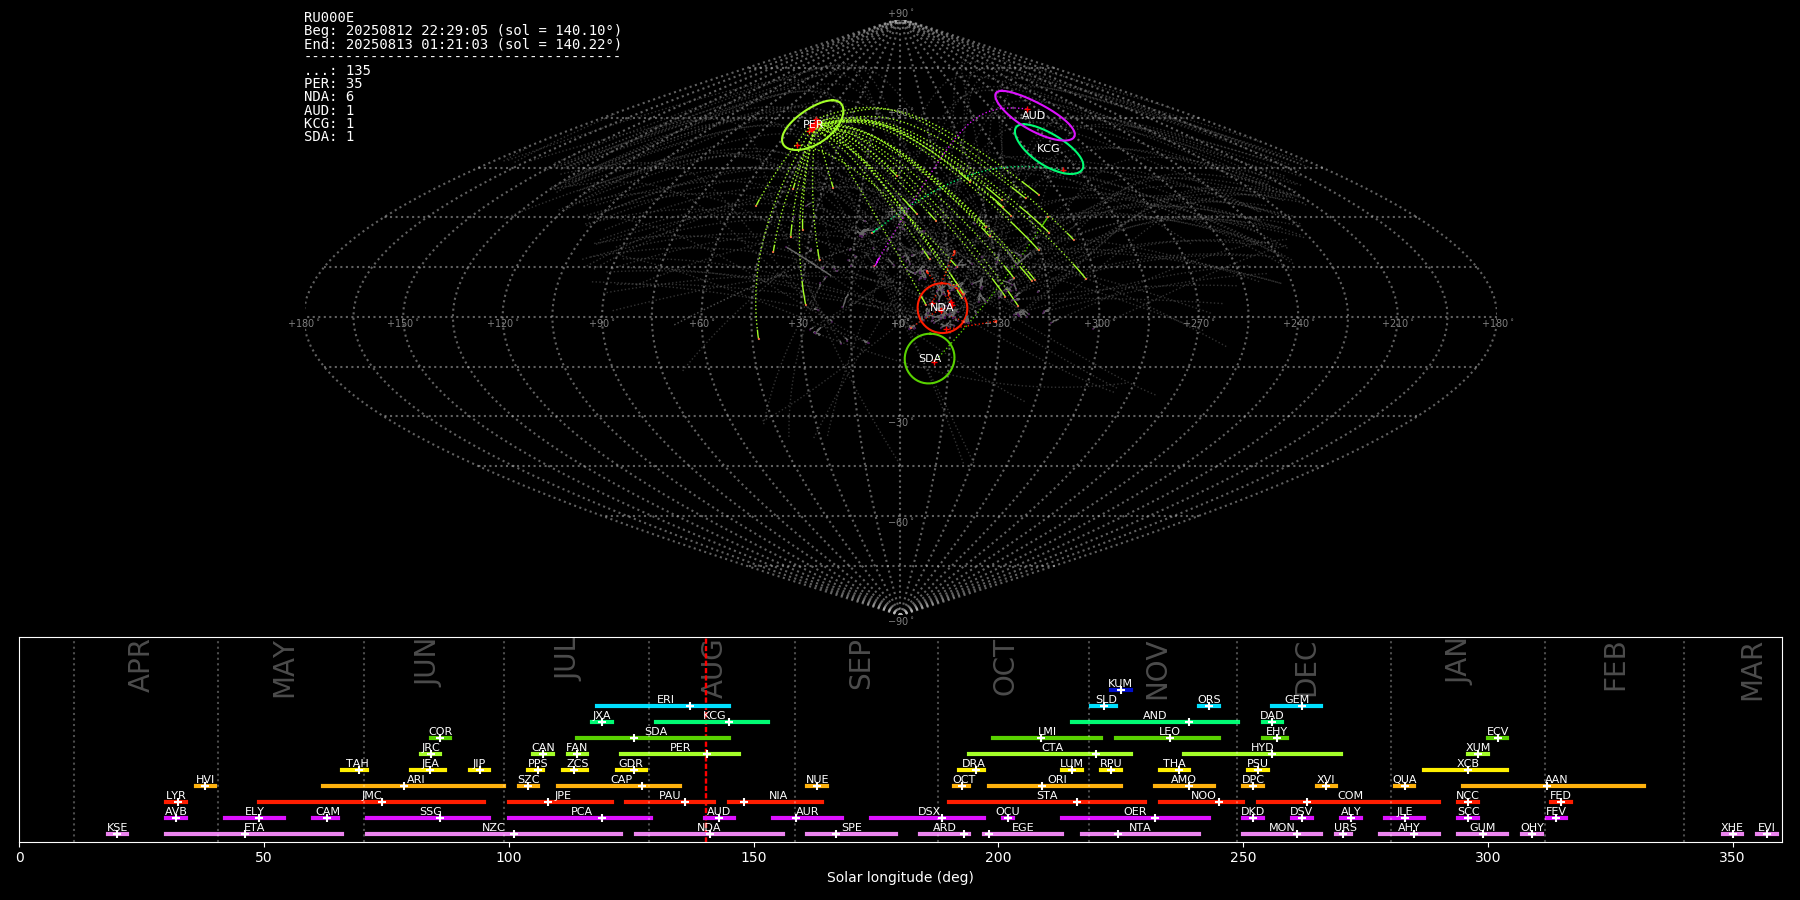Click the PER shower bar in timeline
1800x900 pixels.
(x=680, y=754)
